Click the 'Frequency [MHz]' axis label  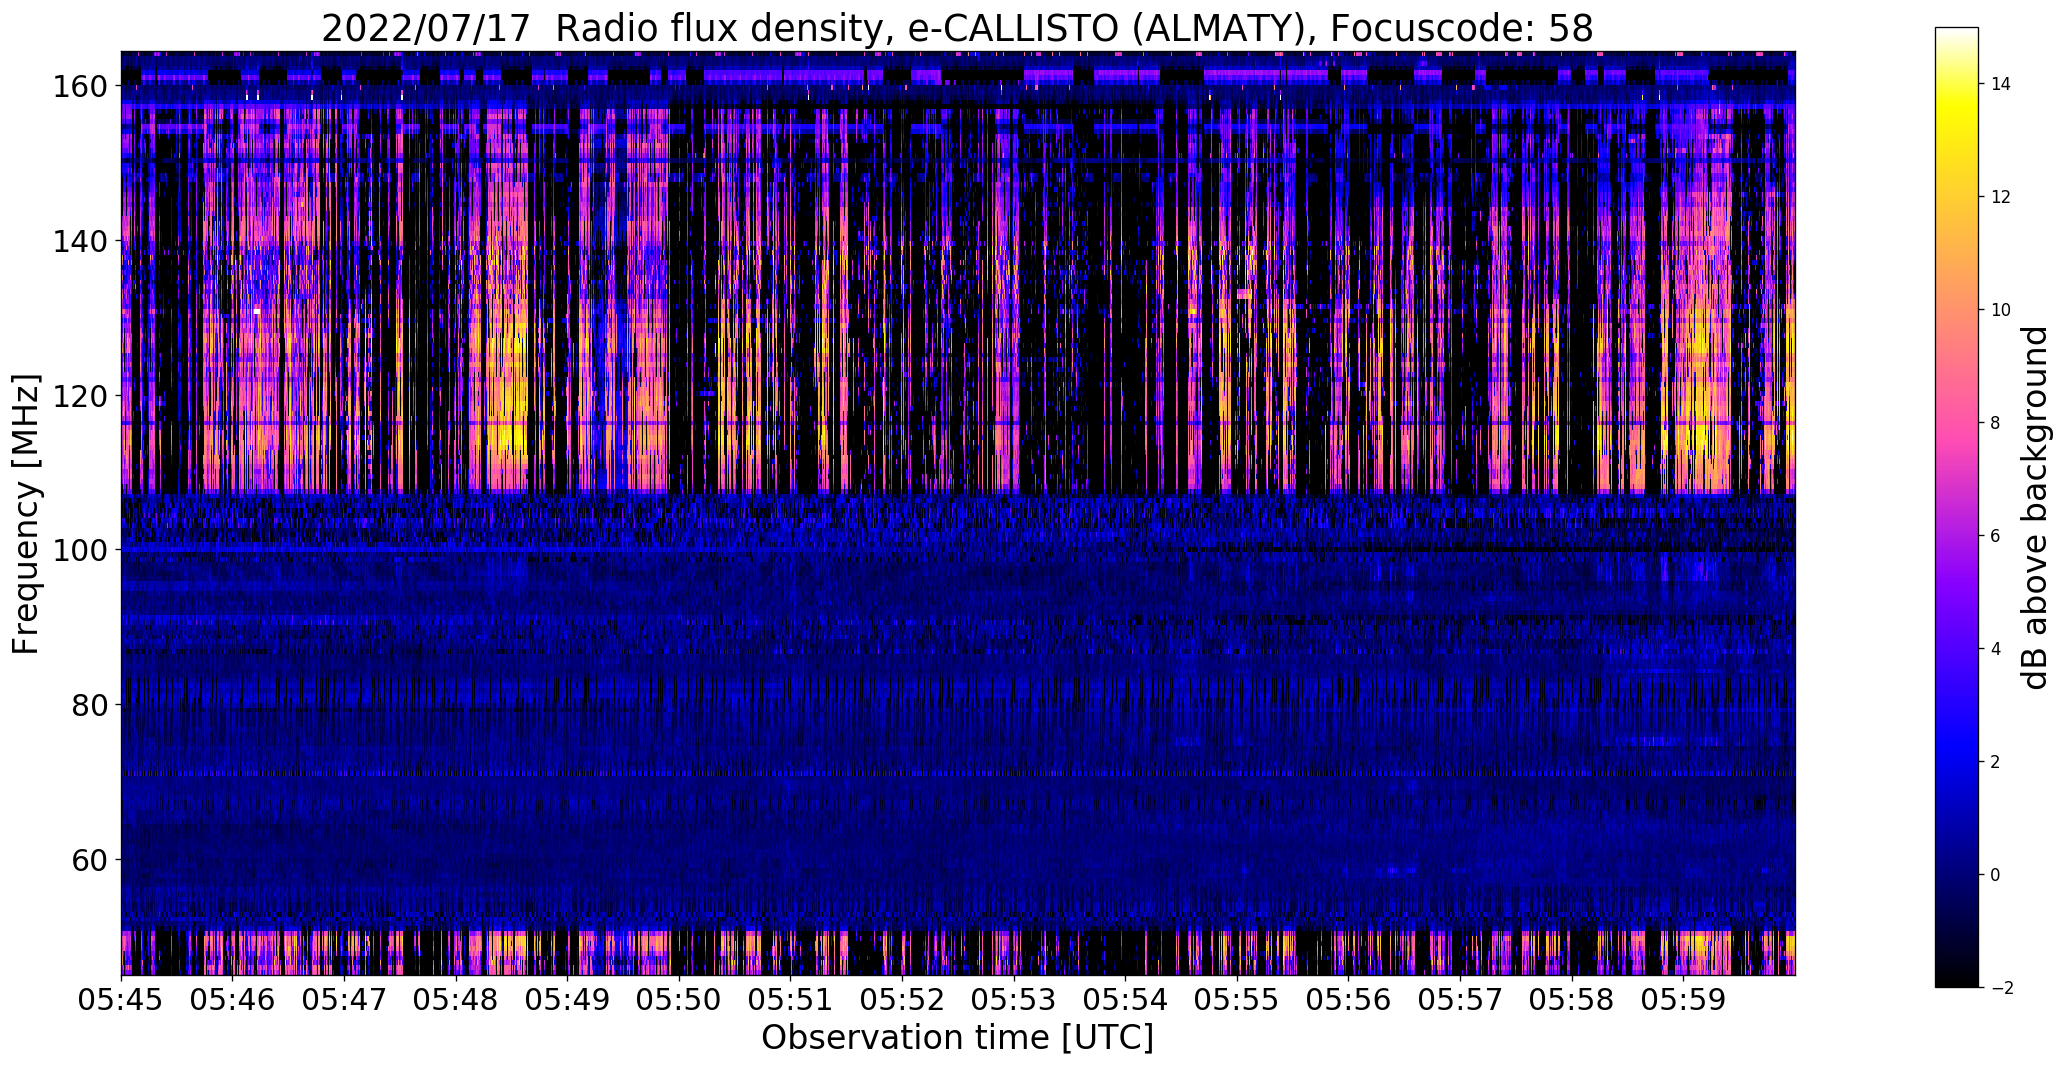click(x=25, y=514)
